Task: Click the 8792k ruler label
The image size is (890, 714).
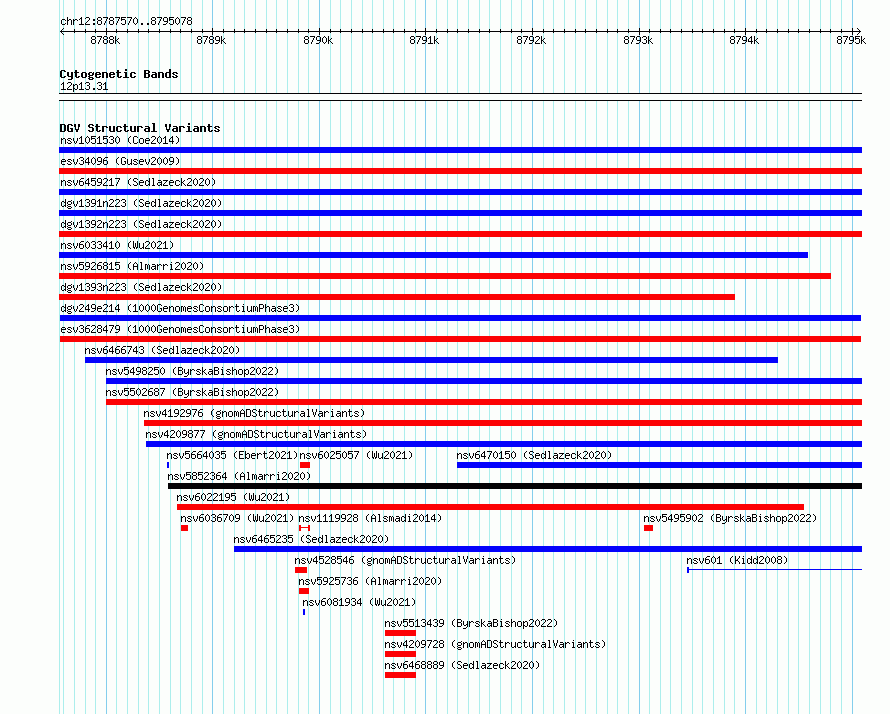Action: [x=531, y=40]
